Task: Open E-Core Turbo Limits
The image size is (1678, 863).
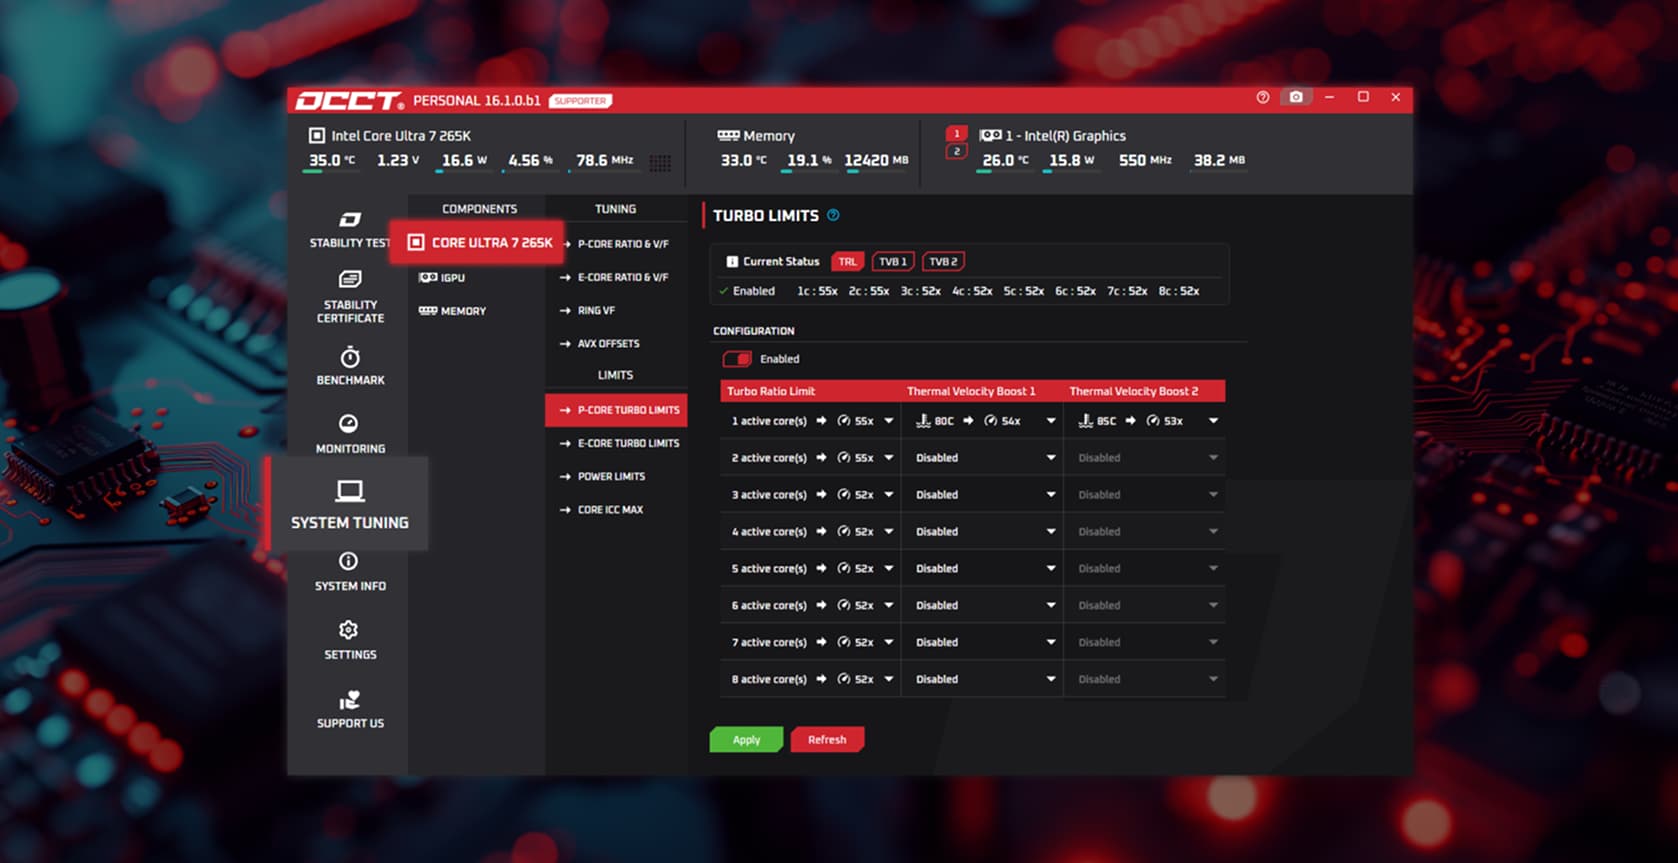Action: point(619,443)
